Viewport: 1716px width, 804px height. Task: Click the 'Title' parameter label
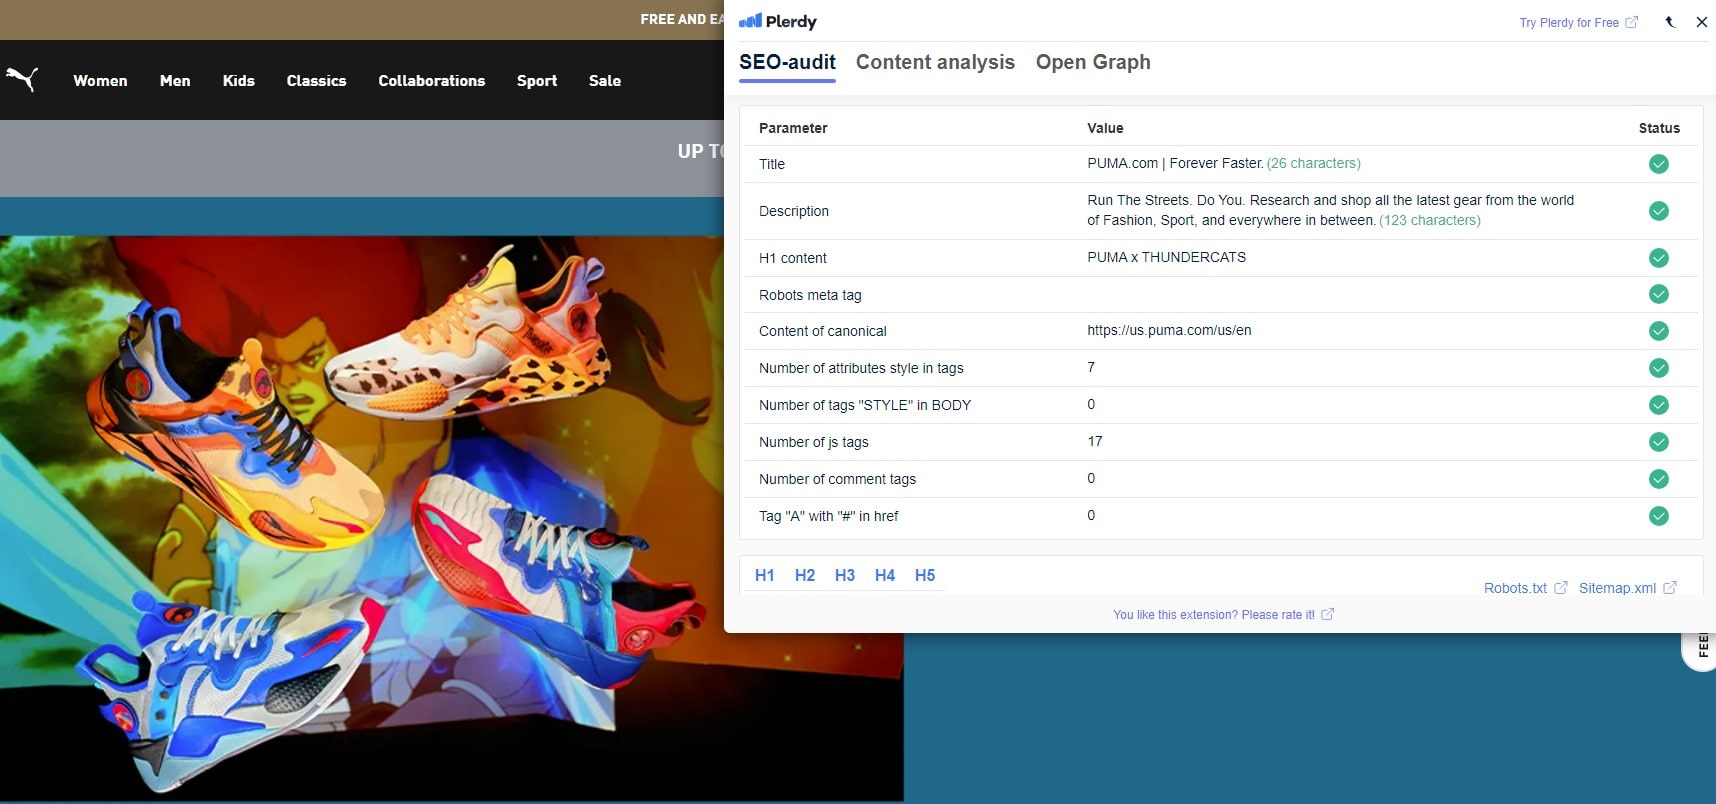click(772, 164)
